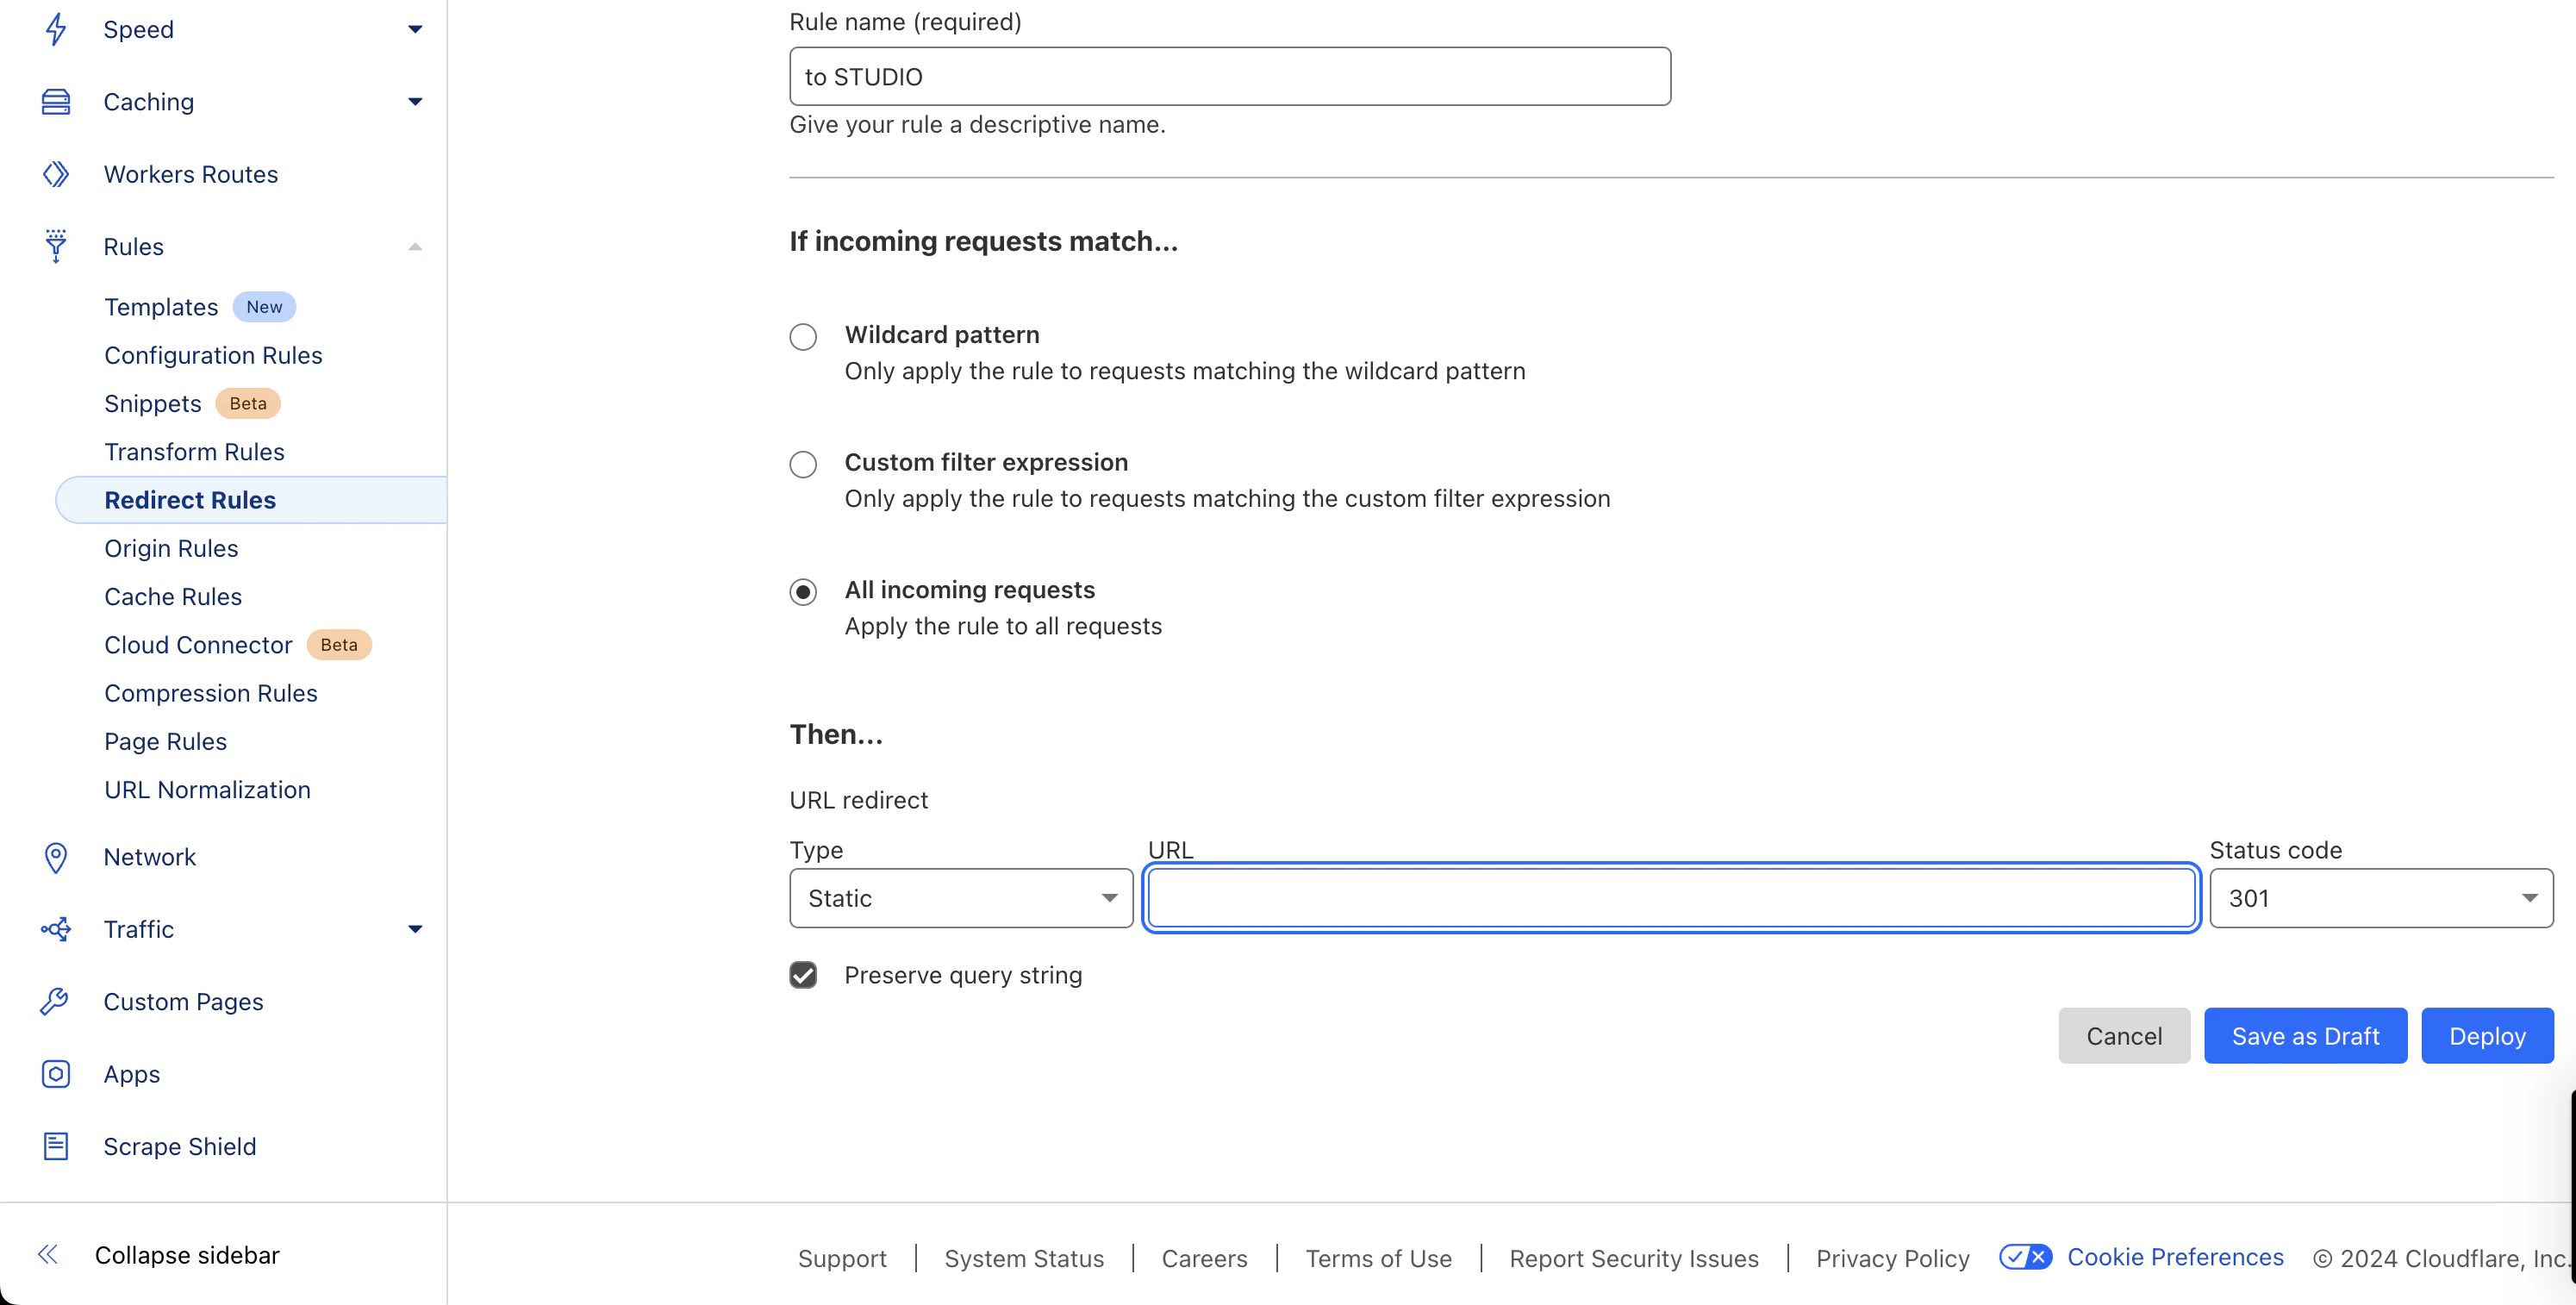Image resolution: width=2576 pixels, height=1305 pixels.
Task: Click the Preserve query string label
Action: [x=963, y=975]
